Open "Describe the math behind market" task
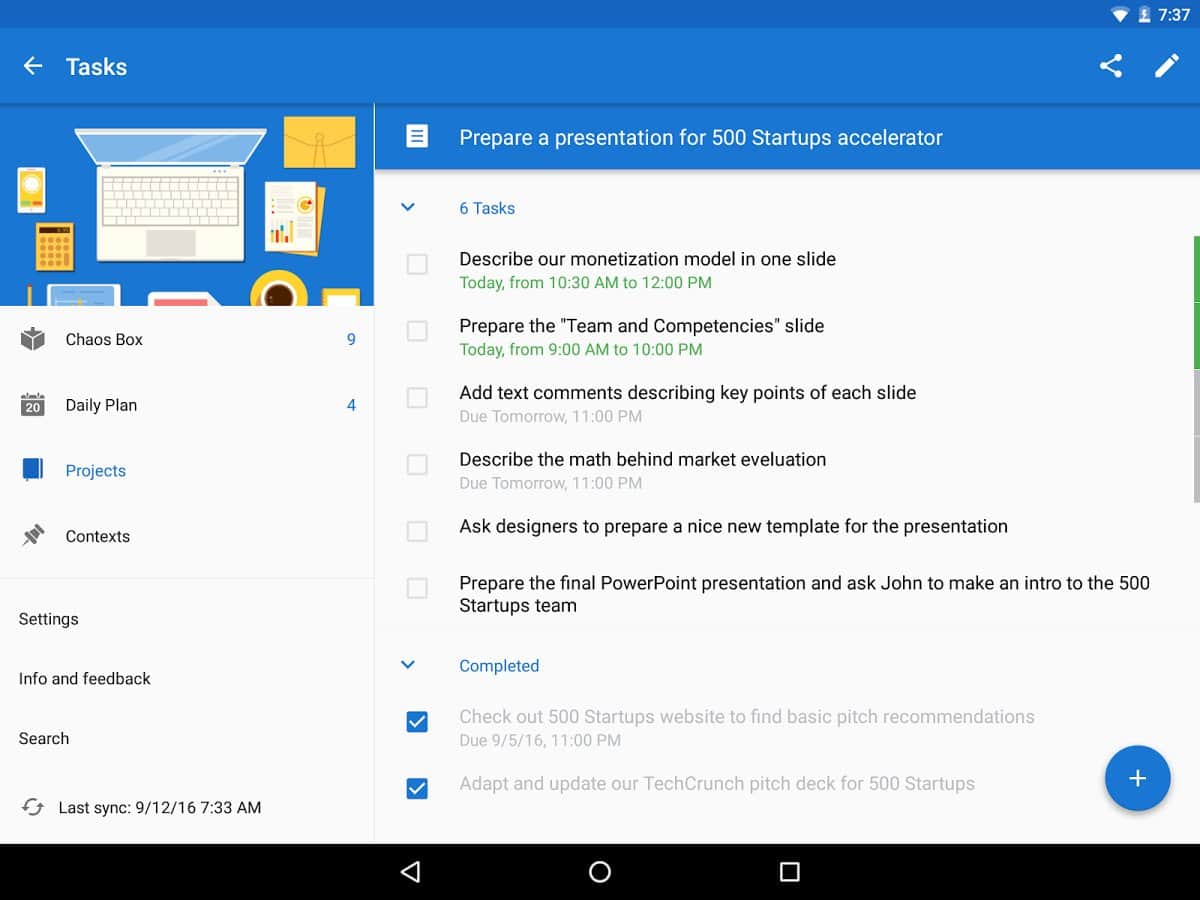The image size is (1200, 900). coord(642,460)
